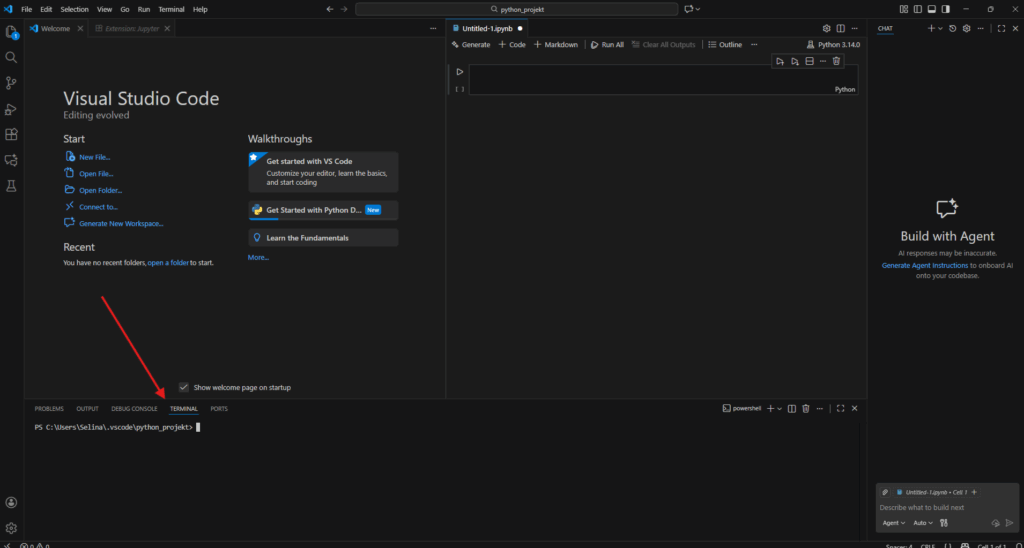Expand the Agent mode dropdown in chat
The height and width of the screenshot is (548, 1024).
click(893, 523)
